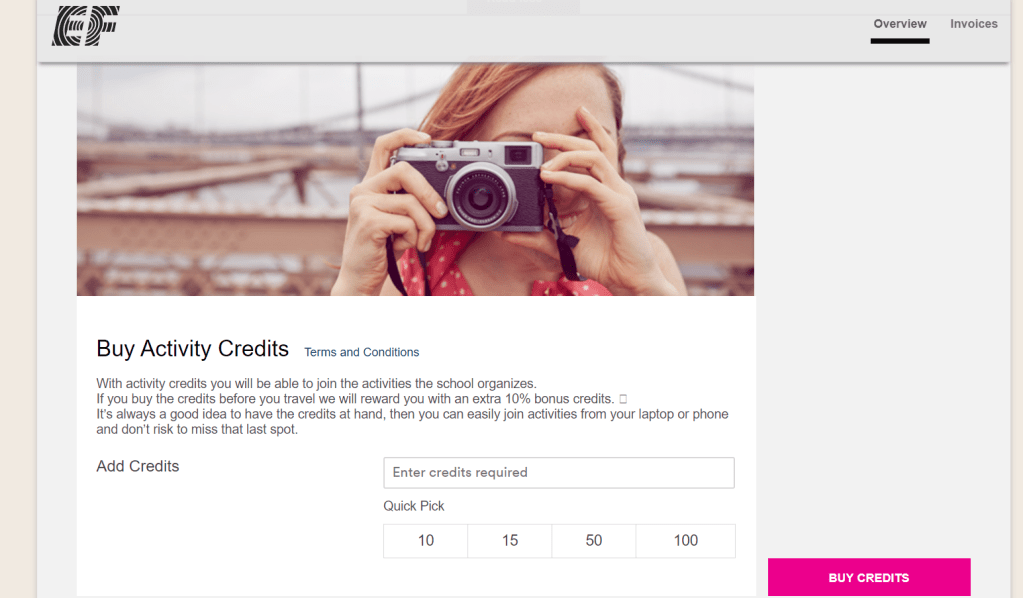Focus the Enter credits required field

tap(558, 472)
